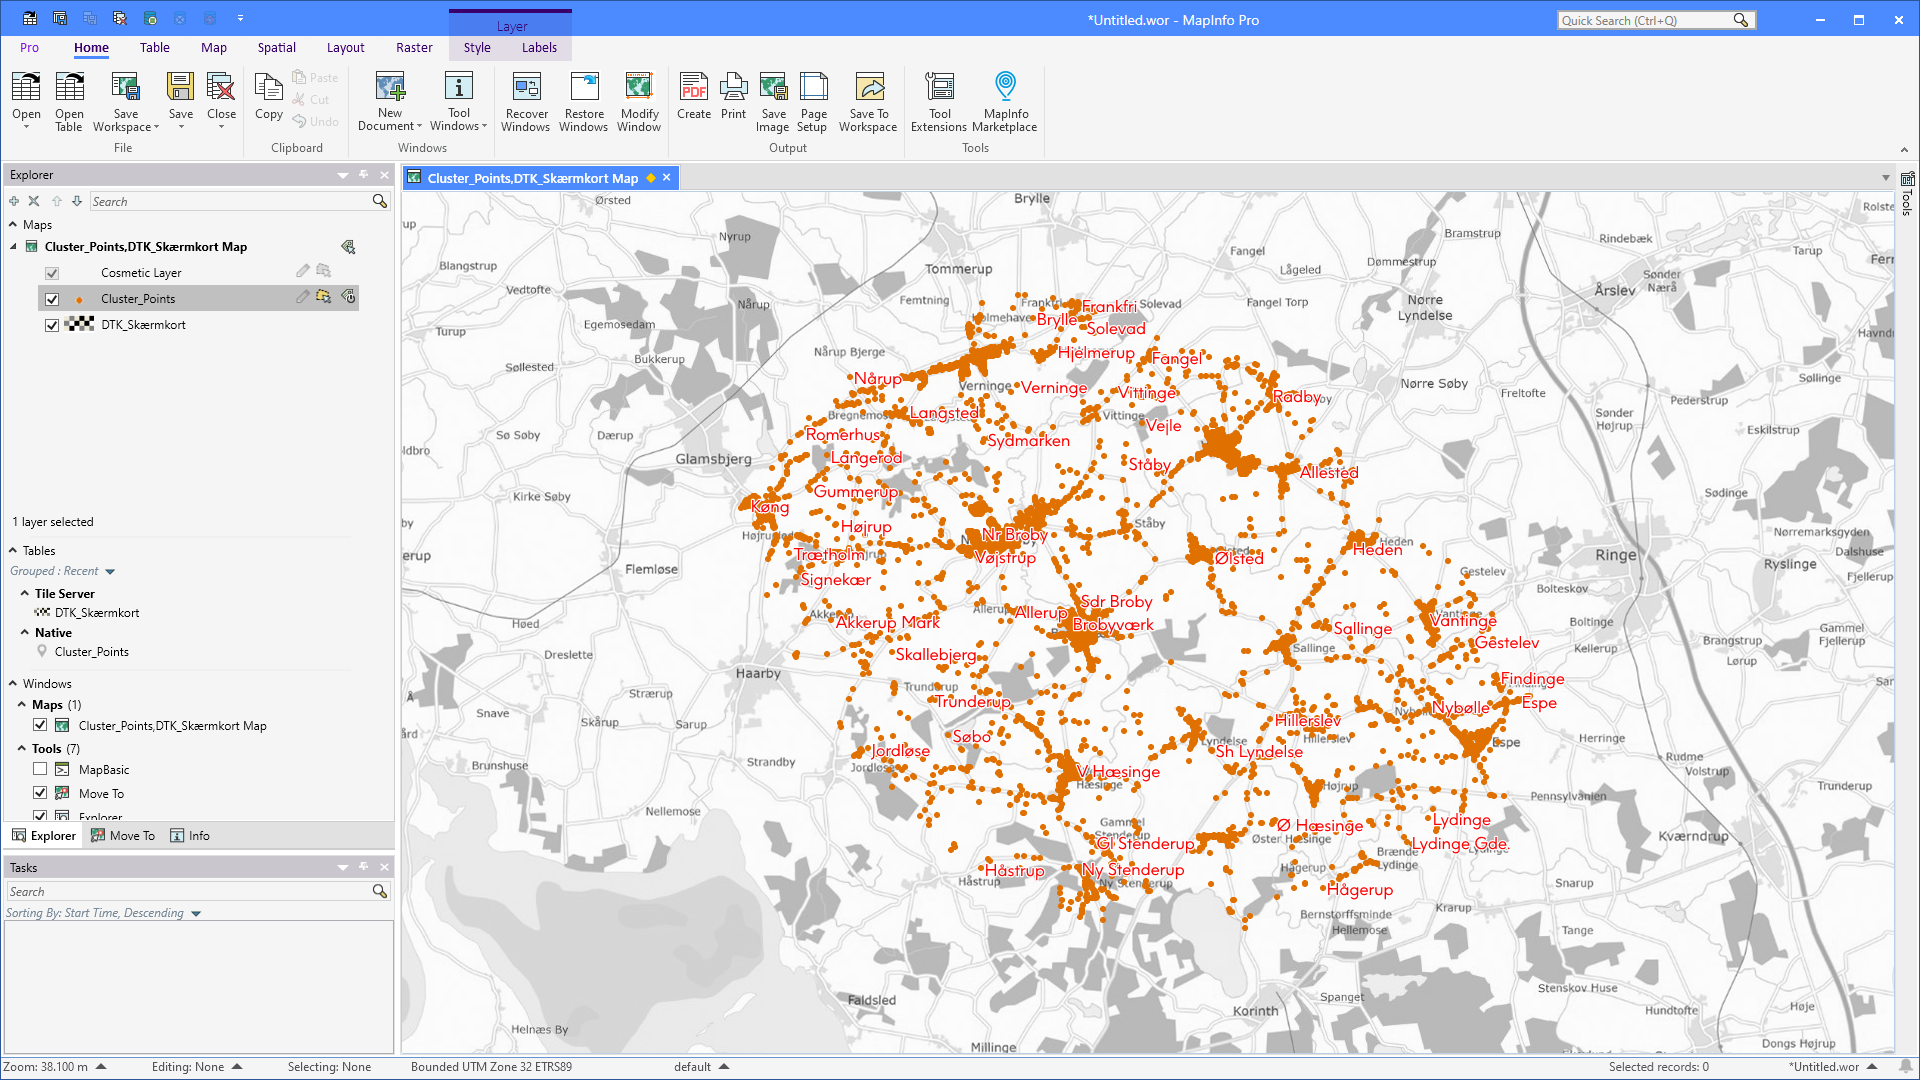Viewport: 1920px width, 1080px height.
Task: Open the Sorting By dropdown in Tasks panel
Action: click(x=196, y=912)
